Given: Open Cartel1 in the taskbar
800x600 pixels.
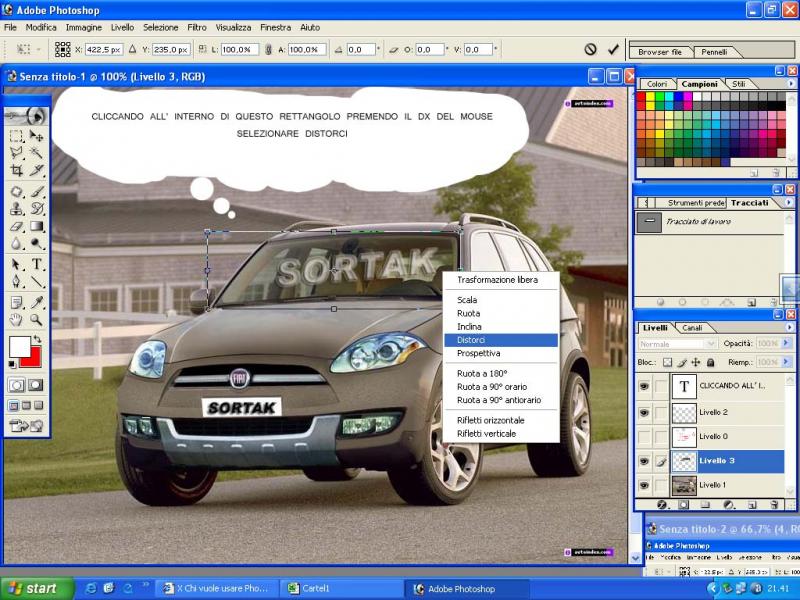Looking at the screenshot, I should pyautogui.click(x=340, y=588).
